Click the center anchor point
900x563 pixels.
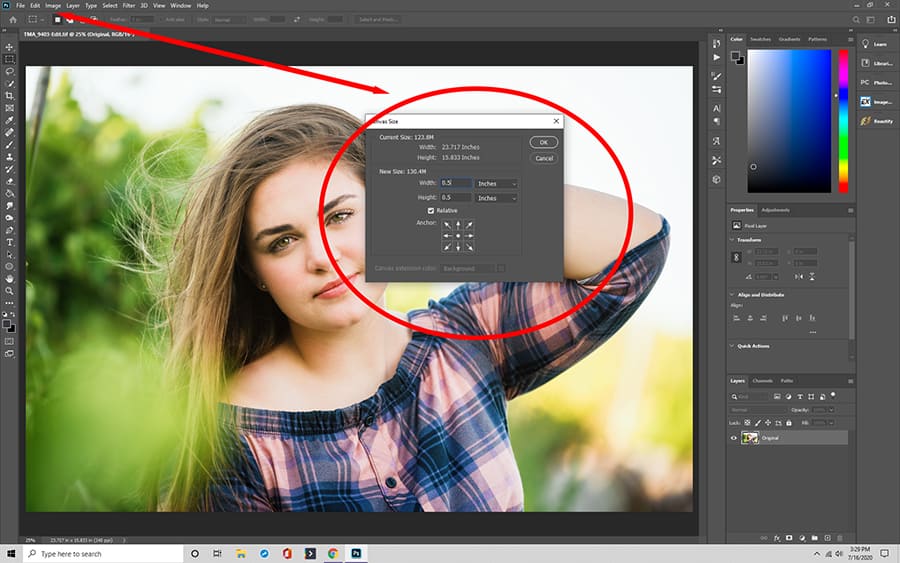click(458, 236)
